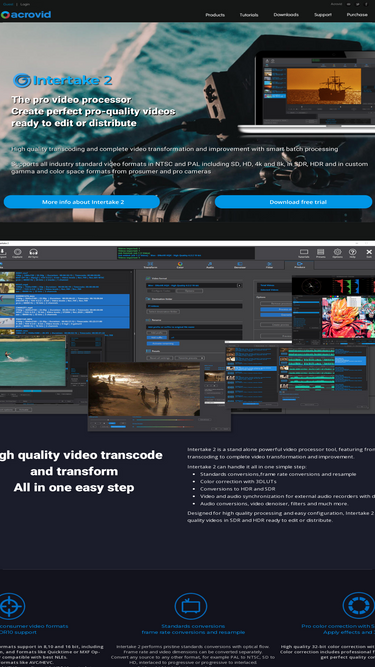Image resolution: width=375 pixels, height=667 pixels.
Task: Click More info about Intertake 2
Action: coord(82,202)
